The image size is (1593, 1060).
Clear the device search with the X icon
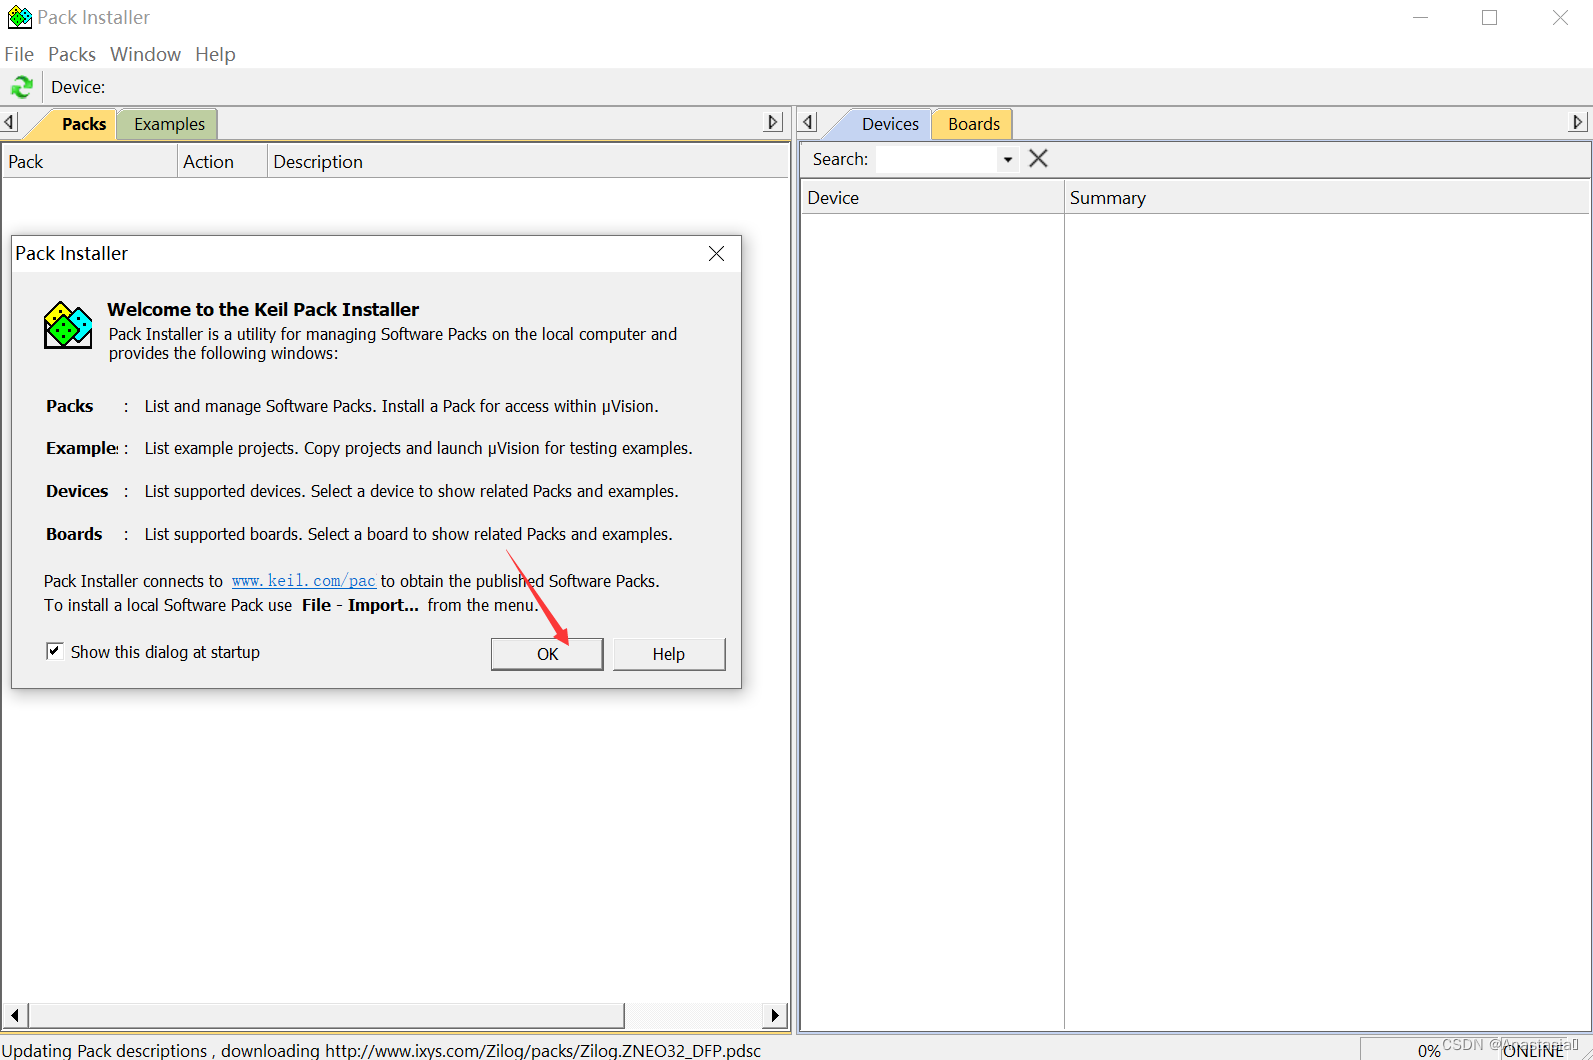[x=1038, y=158]
